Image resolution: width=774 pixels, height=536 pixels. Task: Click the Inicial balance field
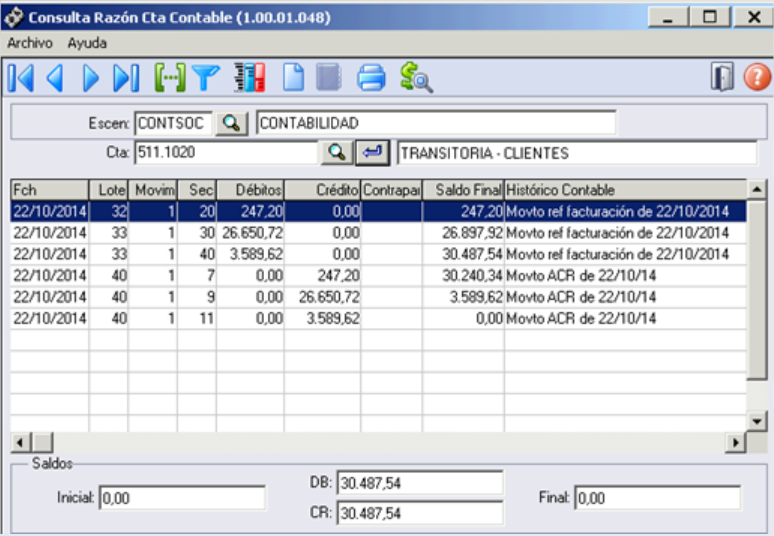pos(182,498)
